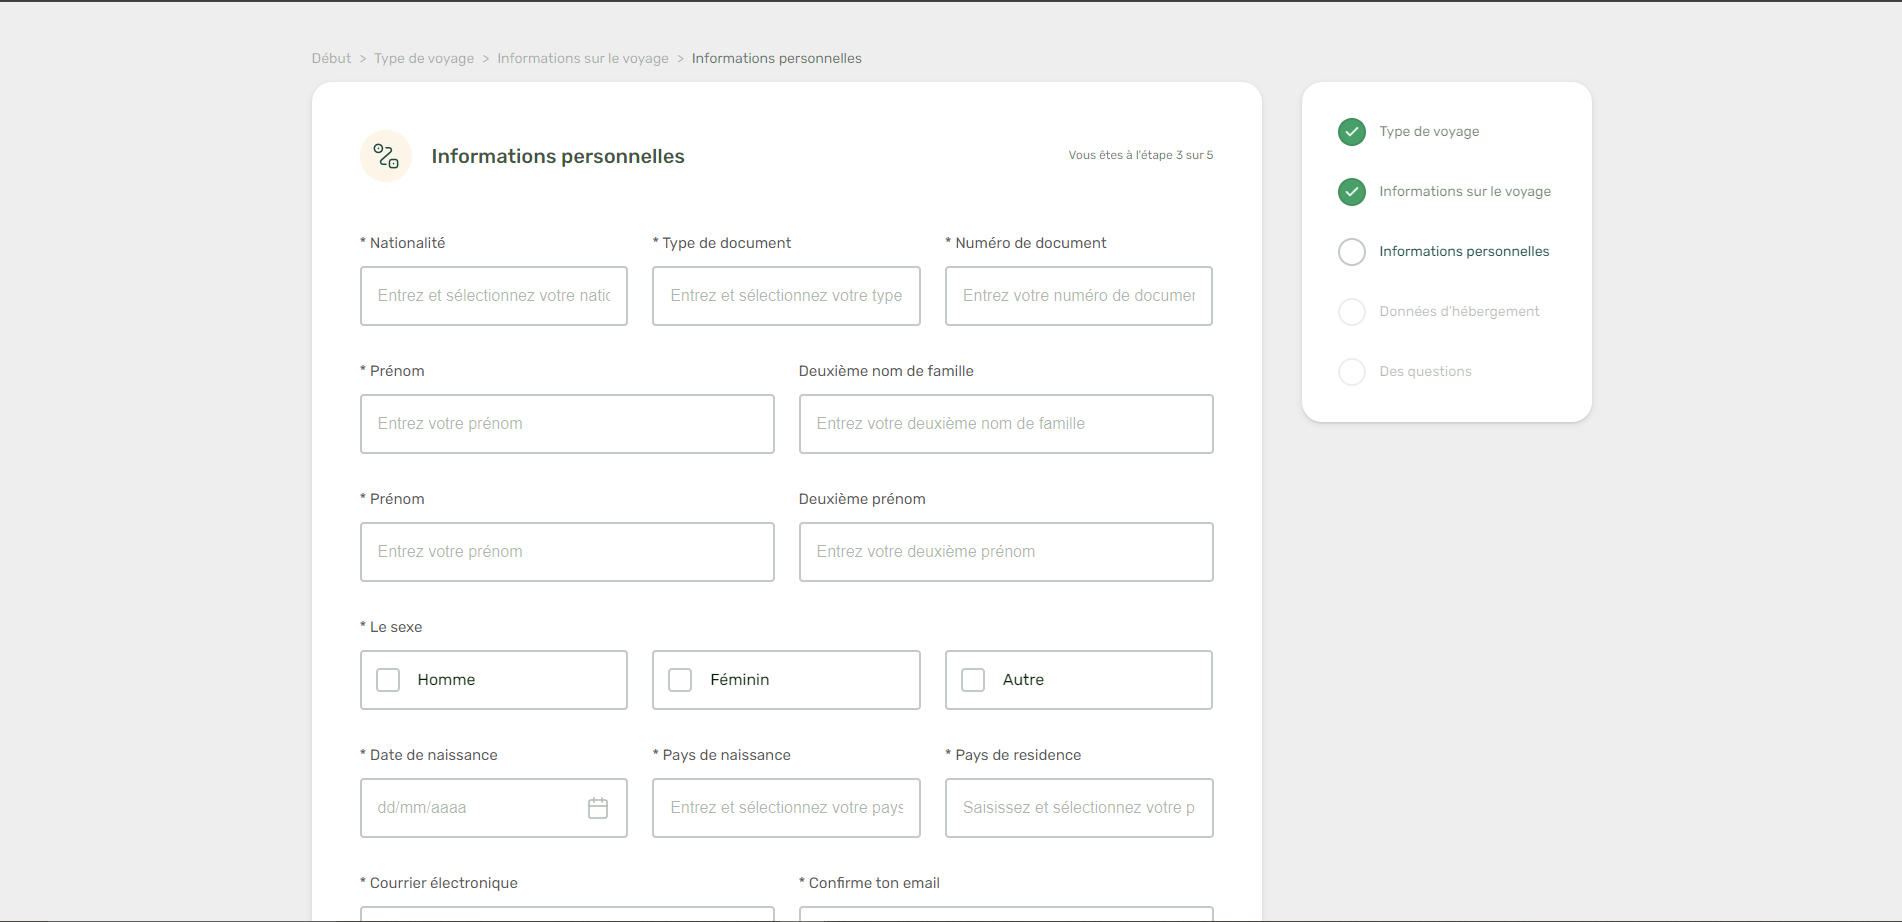Click the circle next to Données d'hébergement

(x=1351, y=312)
